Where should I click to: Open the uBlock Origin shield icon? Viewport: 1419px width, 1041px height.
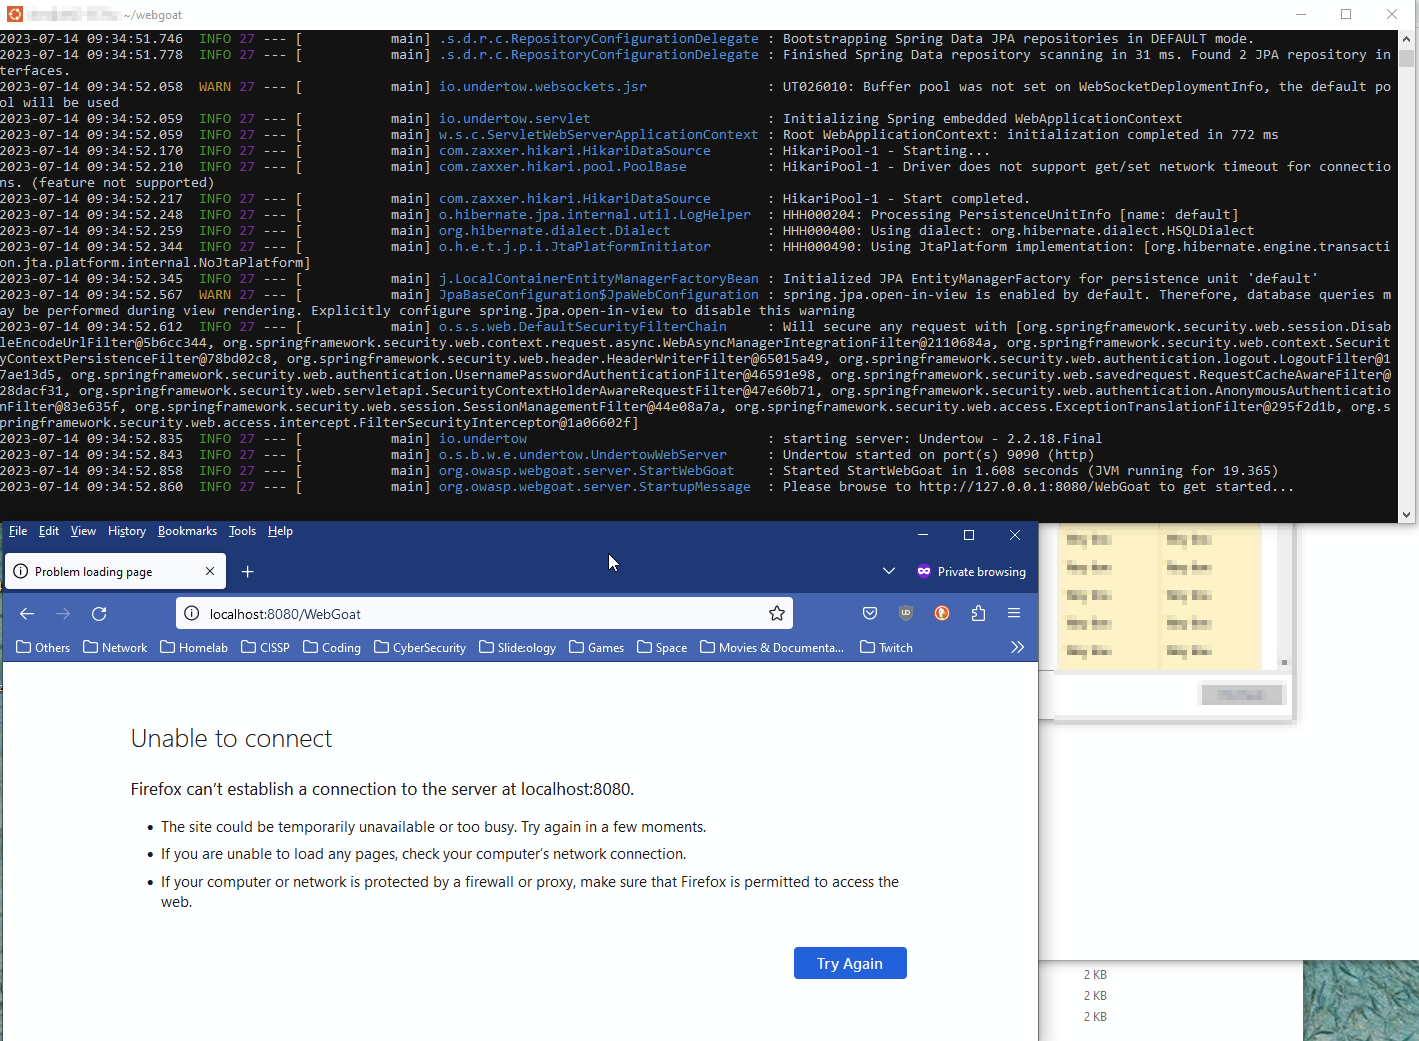[906, 613]
